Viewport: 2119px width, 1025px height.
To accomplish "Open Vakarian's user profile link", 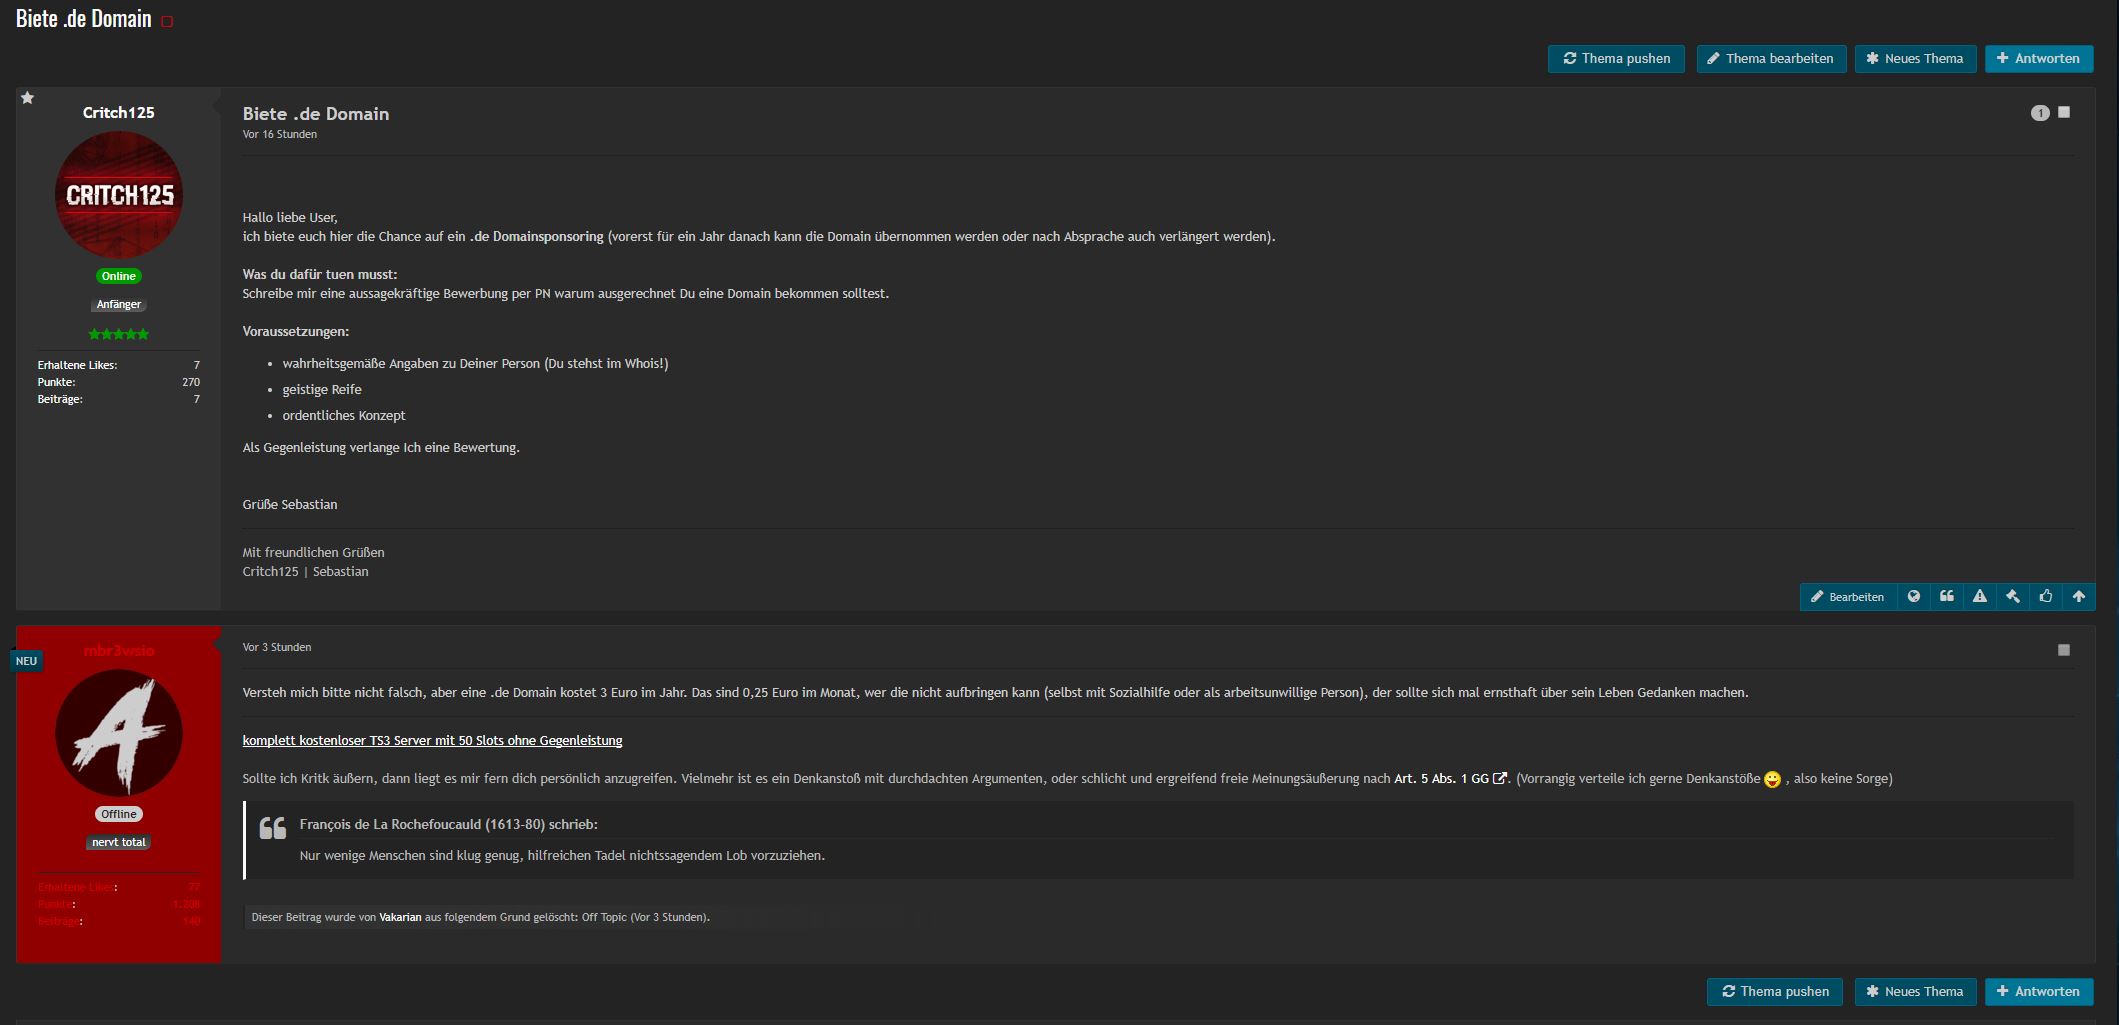I will coord(400,917).
